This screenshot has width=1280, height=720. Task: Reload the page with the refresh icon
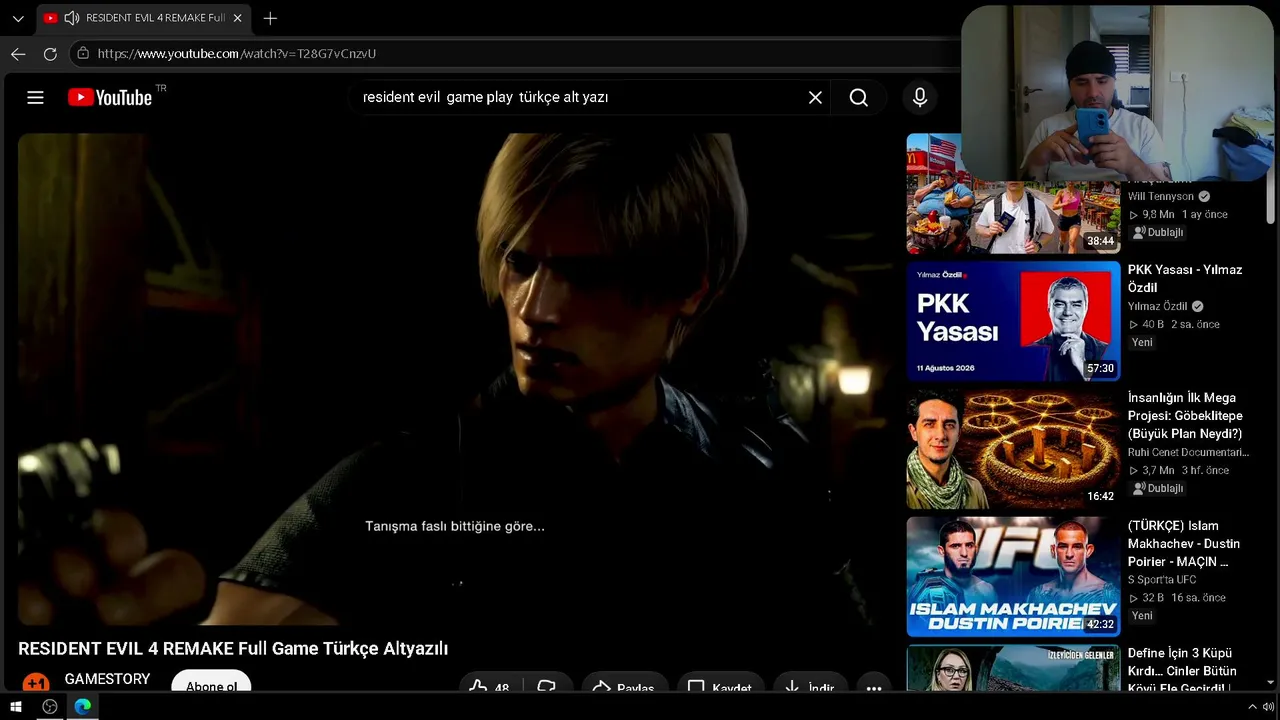click(50, 54)
